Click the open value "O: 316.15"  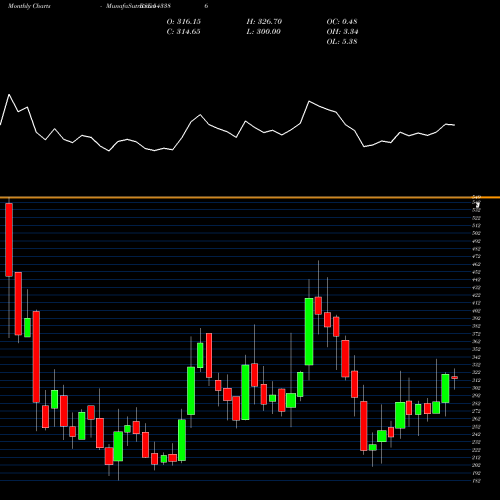tap(184, 22)
